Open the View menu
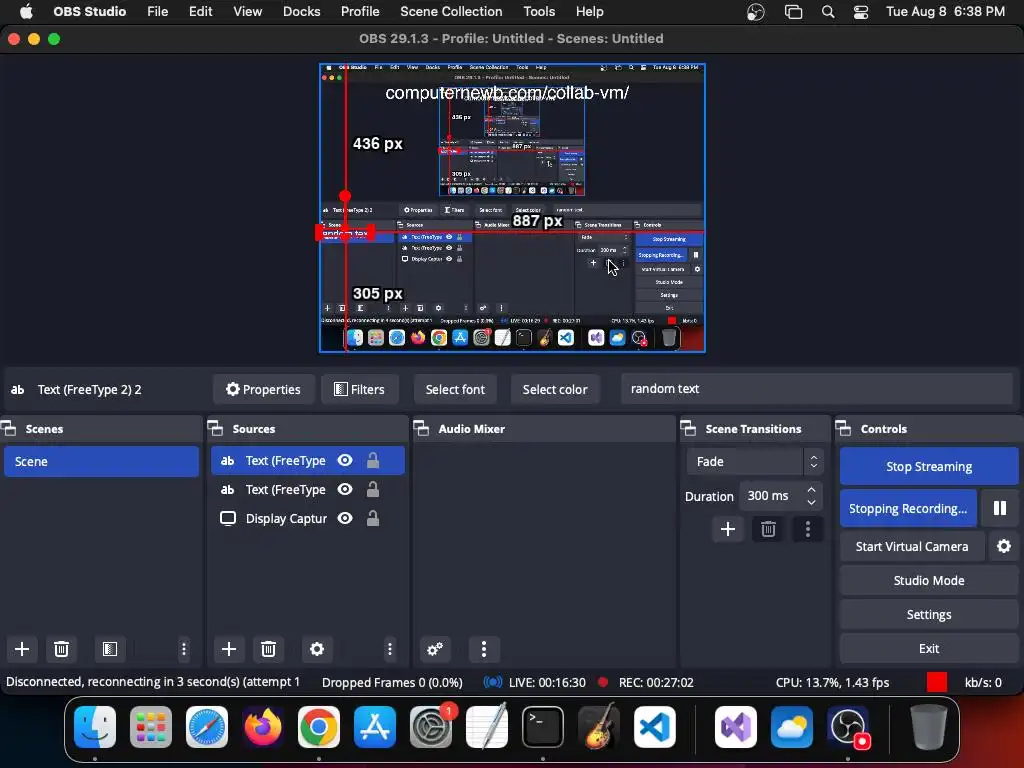Image resolution: width=1024 pixels, height=768 pixels. pos(248,12)
